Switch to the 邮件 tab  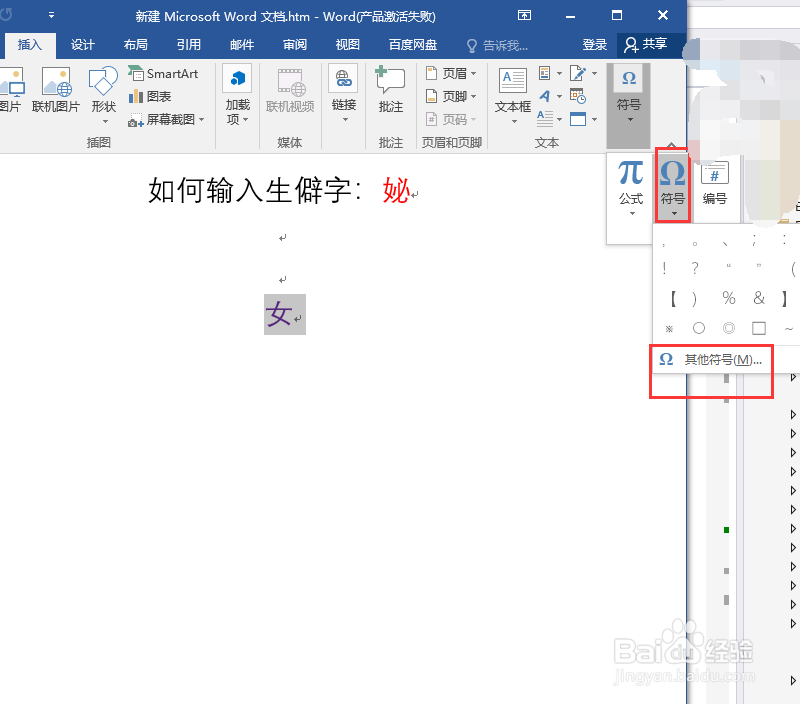(x=242, y=45)
